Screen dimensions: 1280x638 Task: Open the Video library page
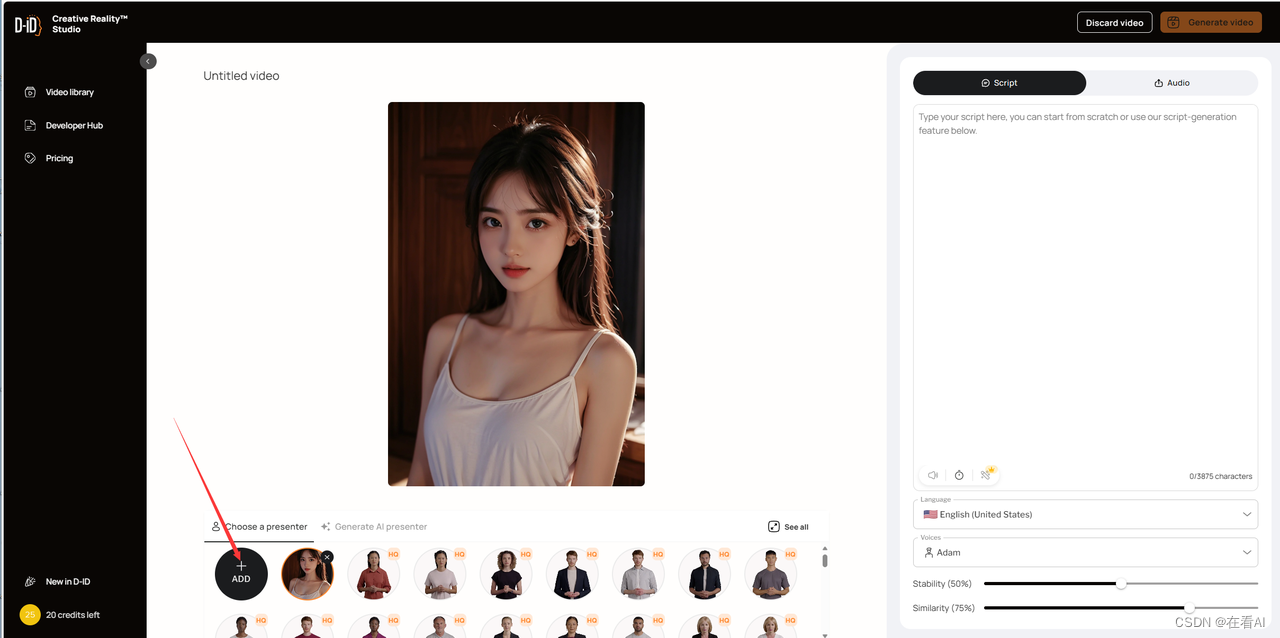[x=59, y=92]
